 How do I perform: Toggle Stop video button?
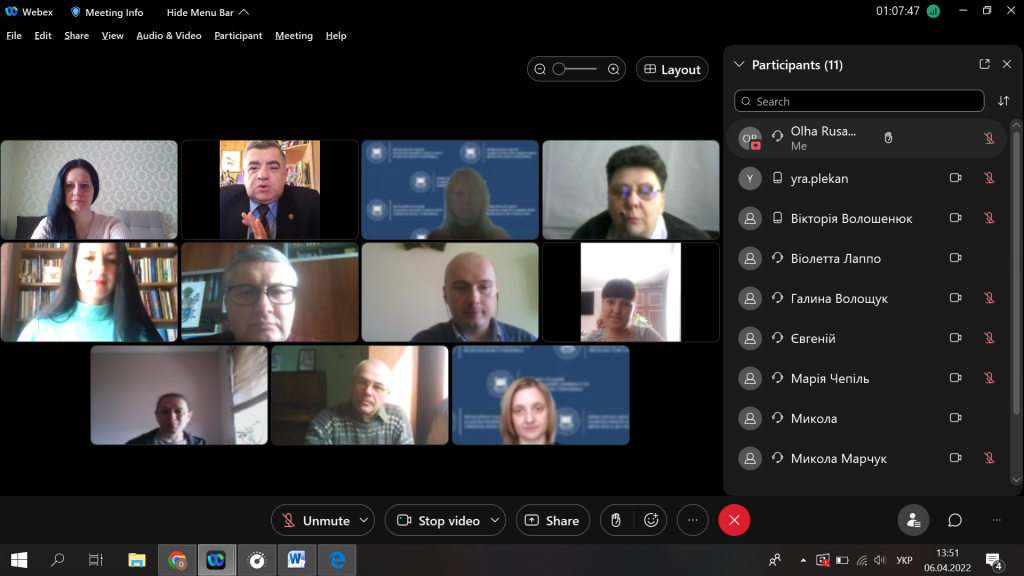click(x=439, y=520)
